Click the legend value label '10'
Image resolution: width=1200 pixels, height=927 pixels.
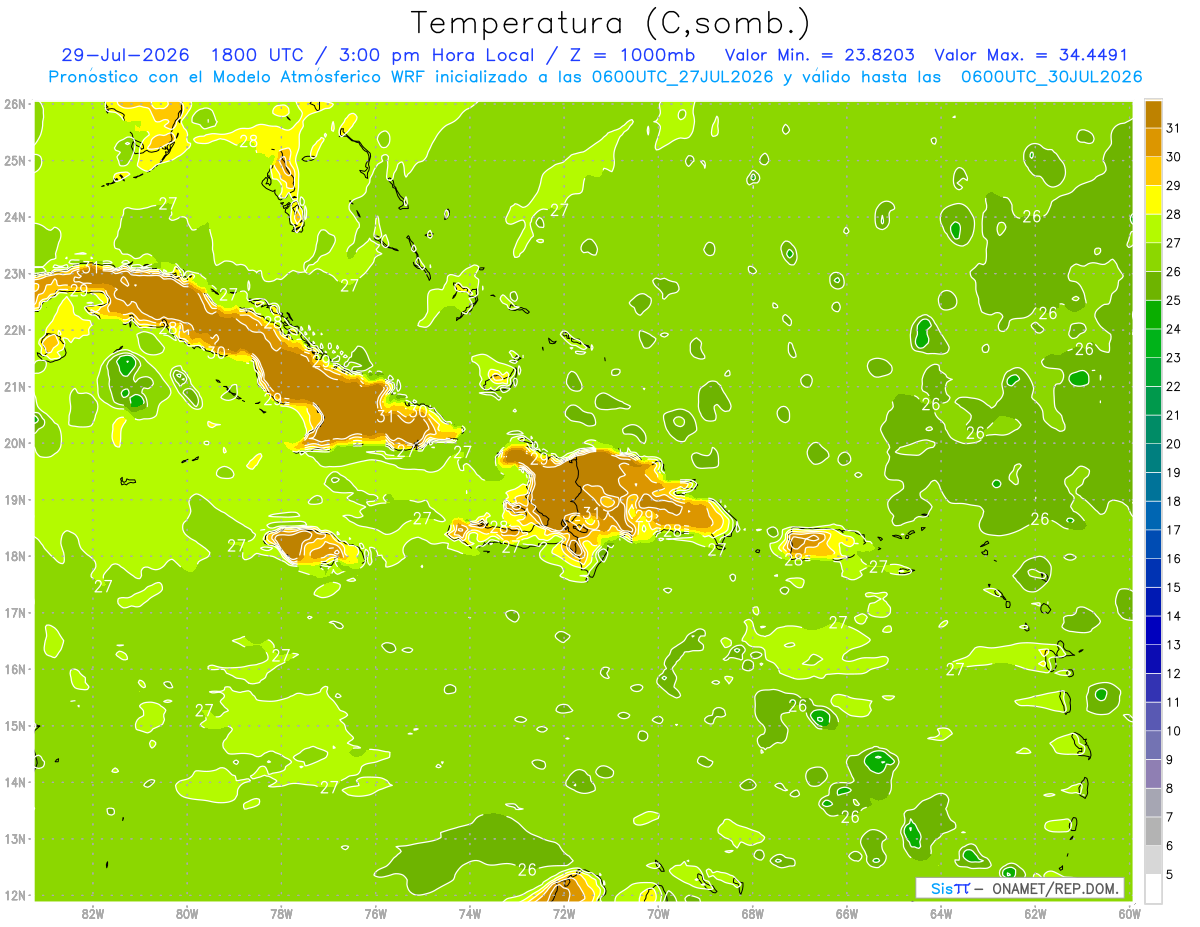pyautogui.click(x=1173, y=730)
